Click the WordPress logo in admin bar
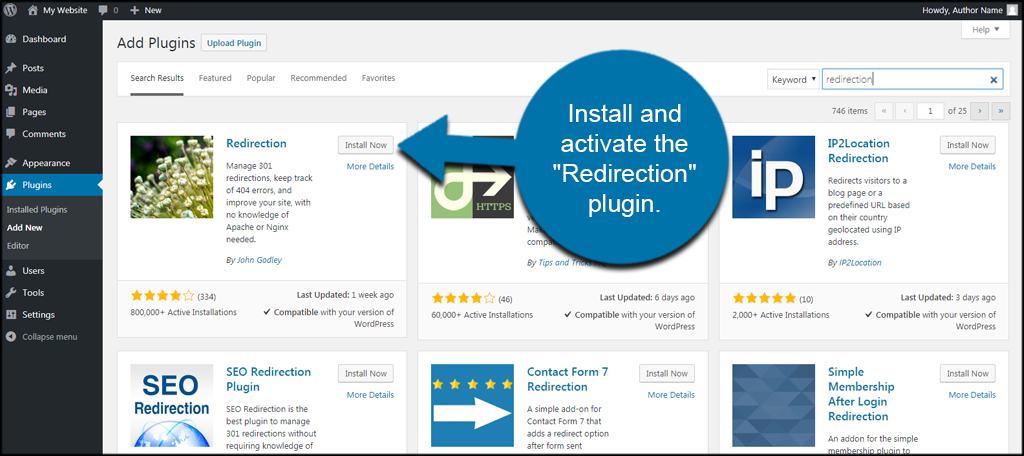 (10, 10)
